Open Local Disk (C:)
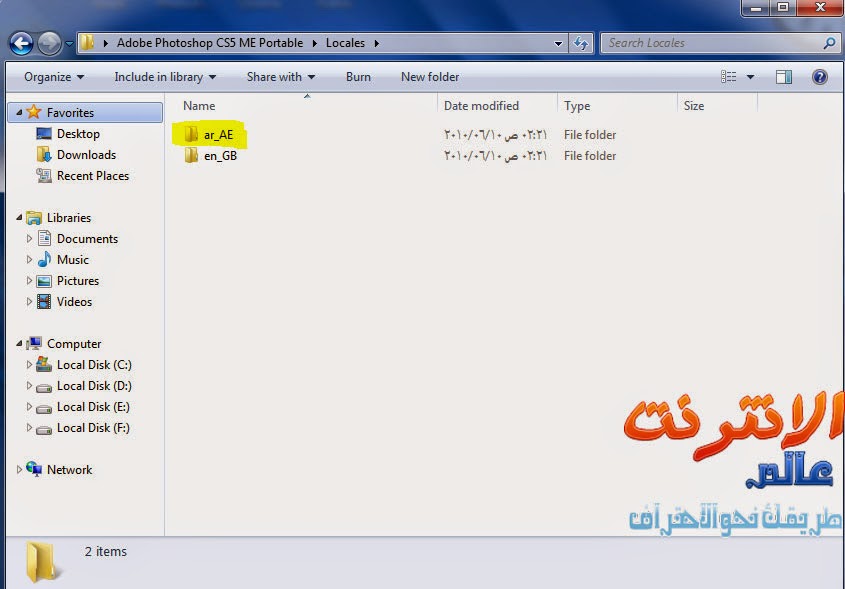This screenshot has height=589, width=845. click(94, 365)
